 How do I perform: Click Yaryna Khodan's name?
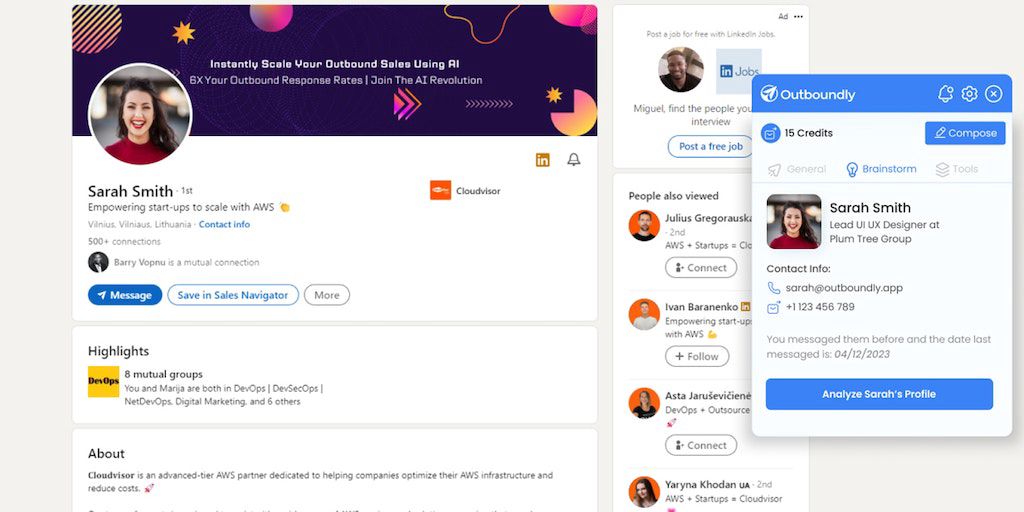tap(701, 485)
